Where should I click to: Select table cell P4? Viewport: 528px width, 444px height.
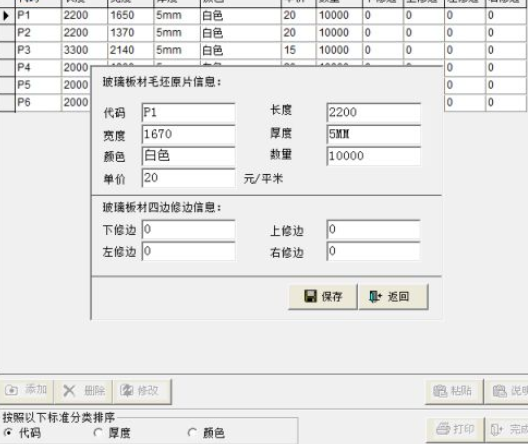pyautogui.click(x=38, y=68)
